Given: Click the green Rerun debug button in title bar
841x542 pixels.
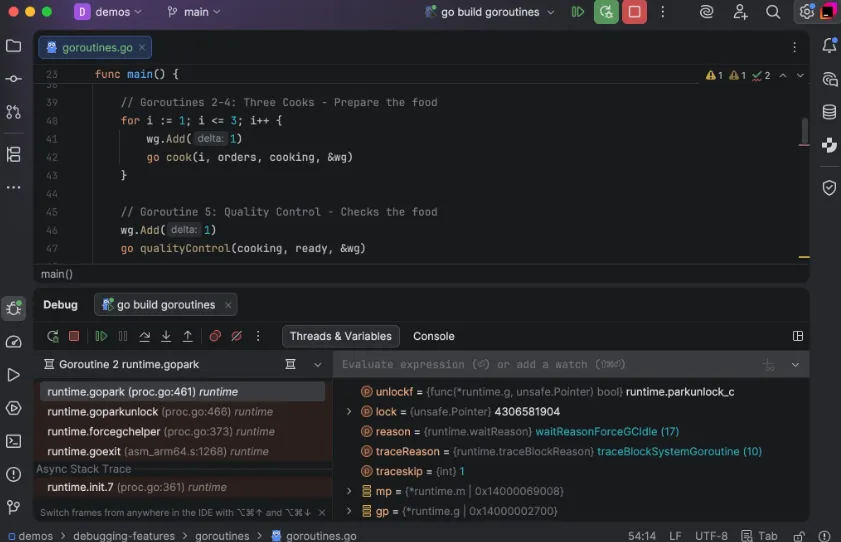Looking at the screenshot, I should (x=606, y=12).
